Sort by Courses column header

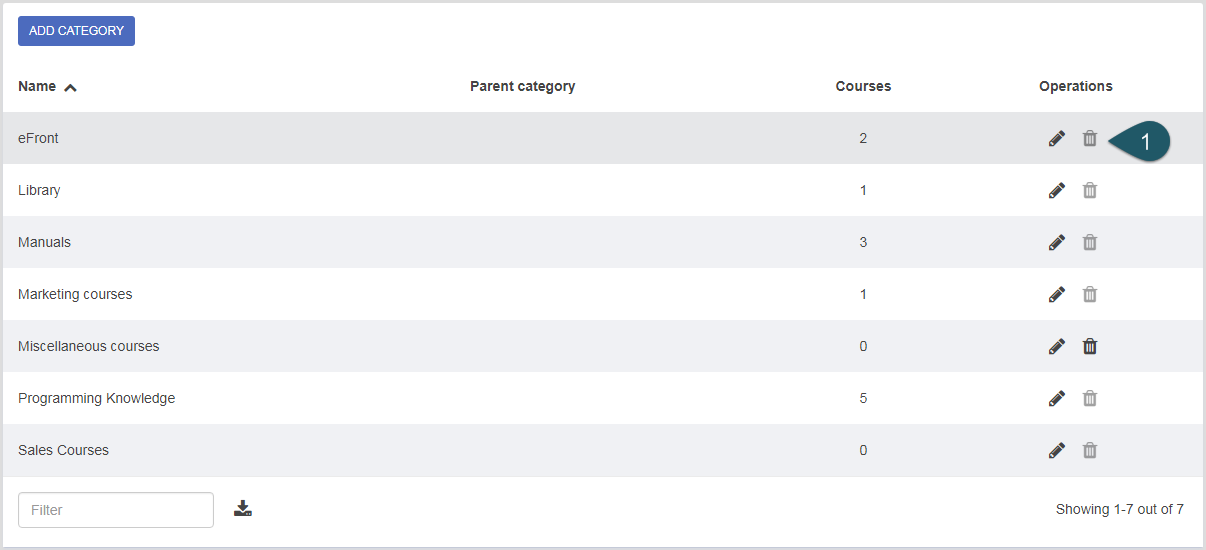[x=863, y=86]
